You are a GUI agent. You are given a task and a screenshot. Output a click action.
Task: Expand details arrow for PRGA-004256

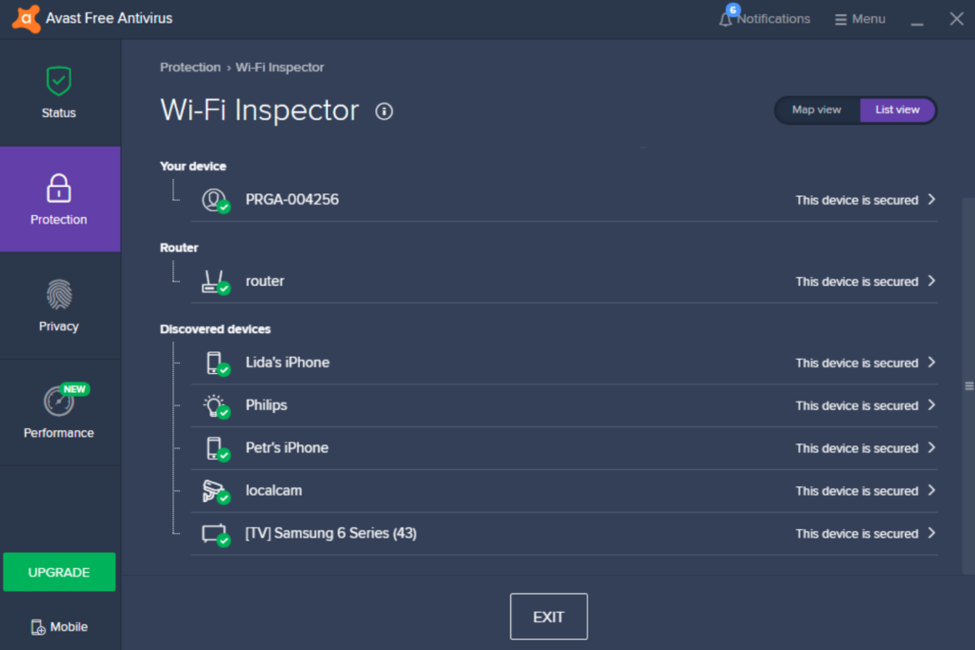coord(931,199)
